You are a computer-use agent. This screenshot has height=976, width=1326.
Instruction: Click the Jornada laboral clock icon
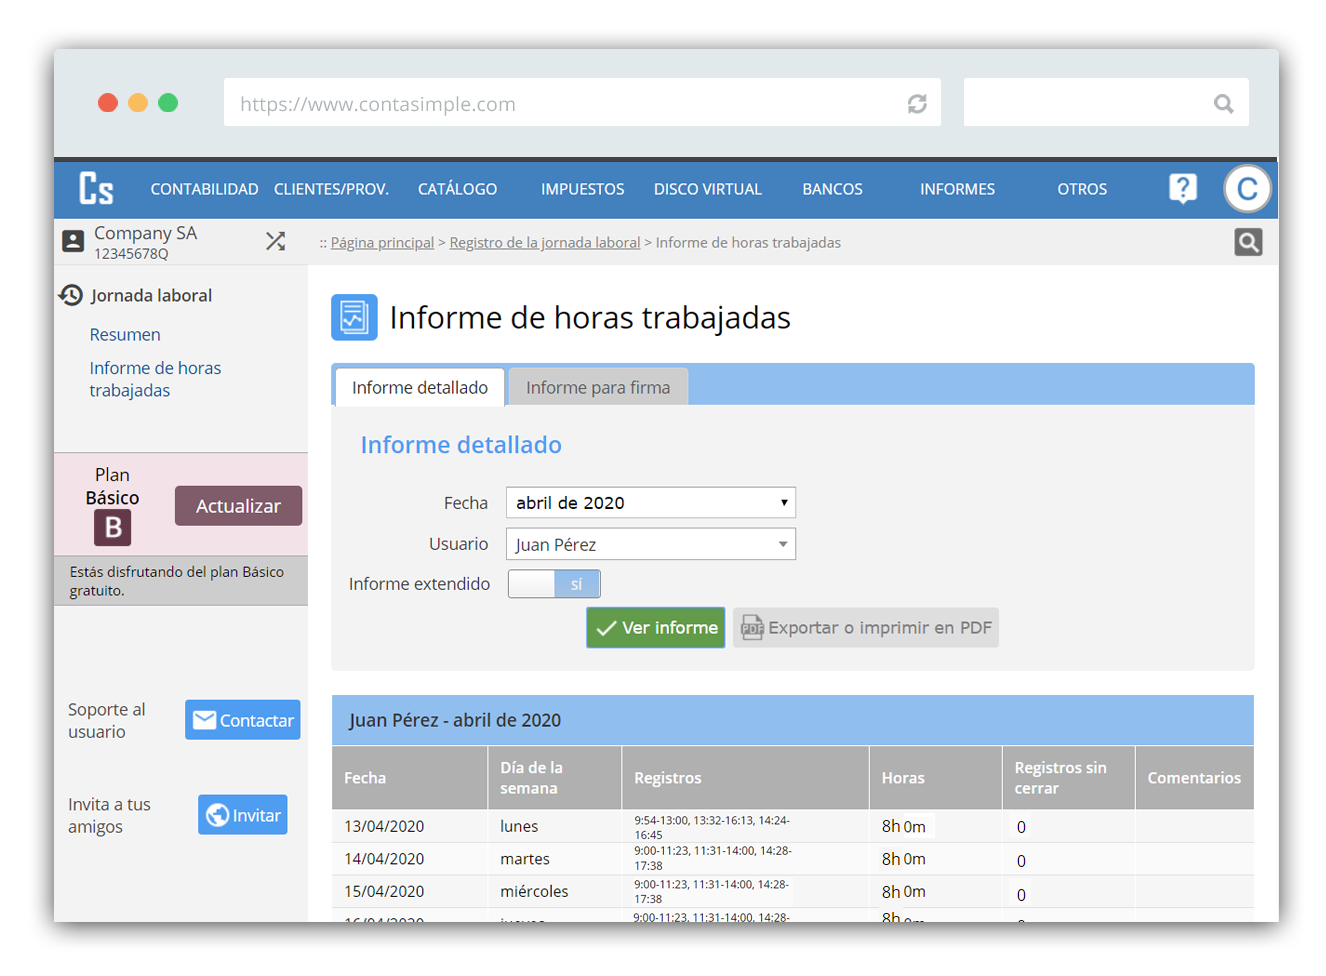click(x=71, y=295)
